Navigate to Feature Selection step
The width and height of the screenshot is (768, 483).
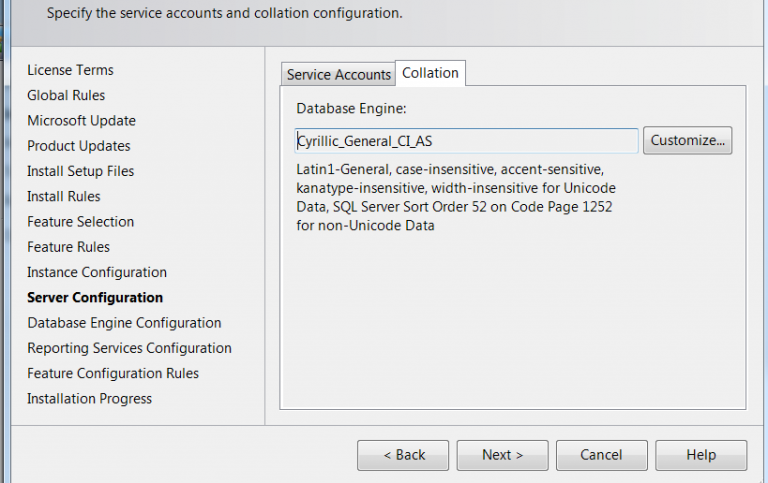click(x=80, y=222)
